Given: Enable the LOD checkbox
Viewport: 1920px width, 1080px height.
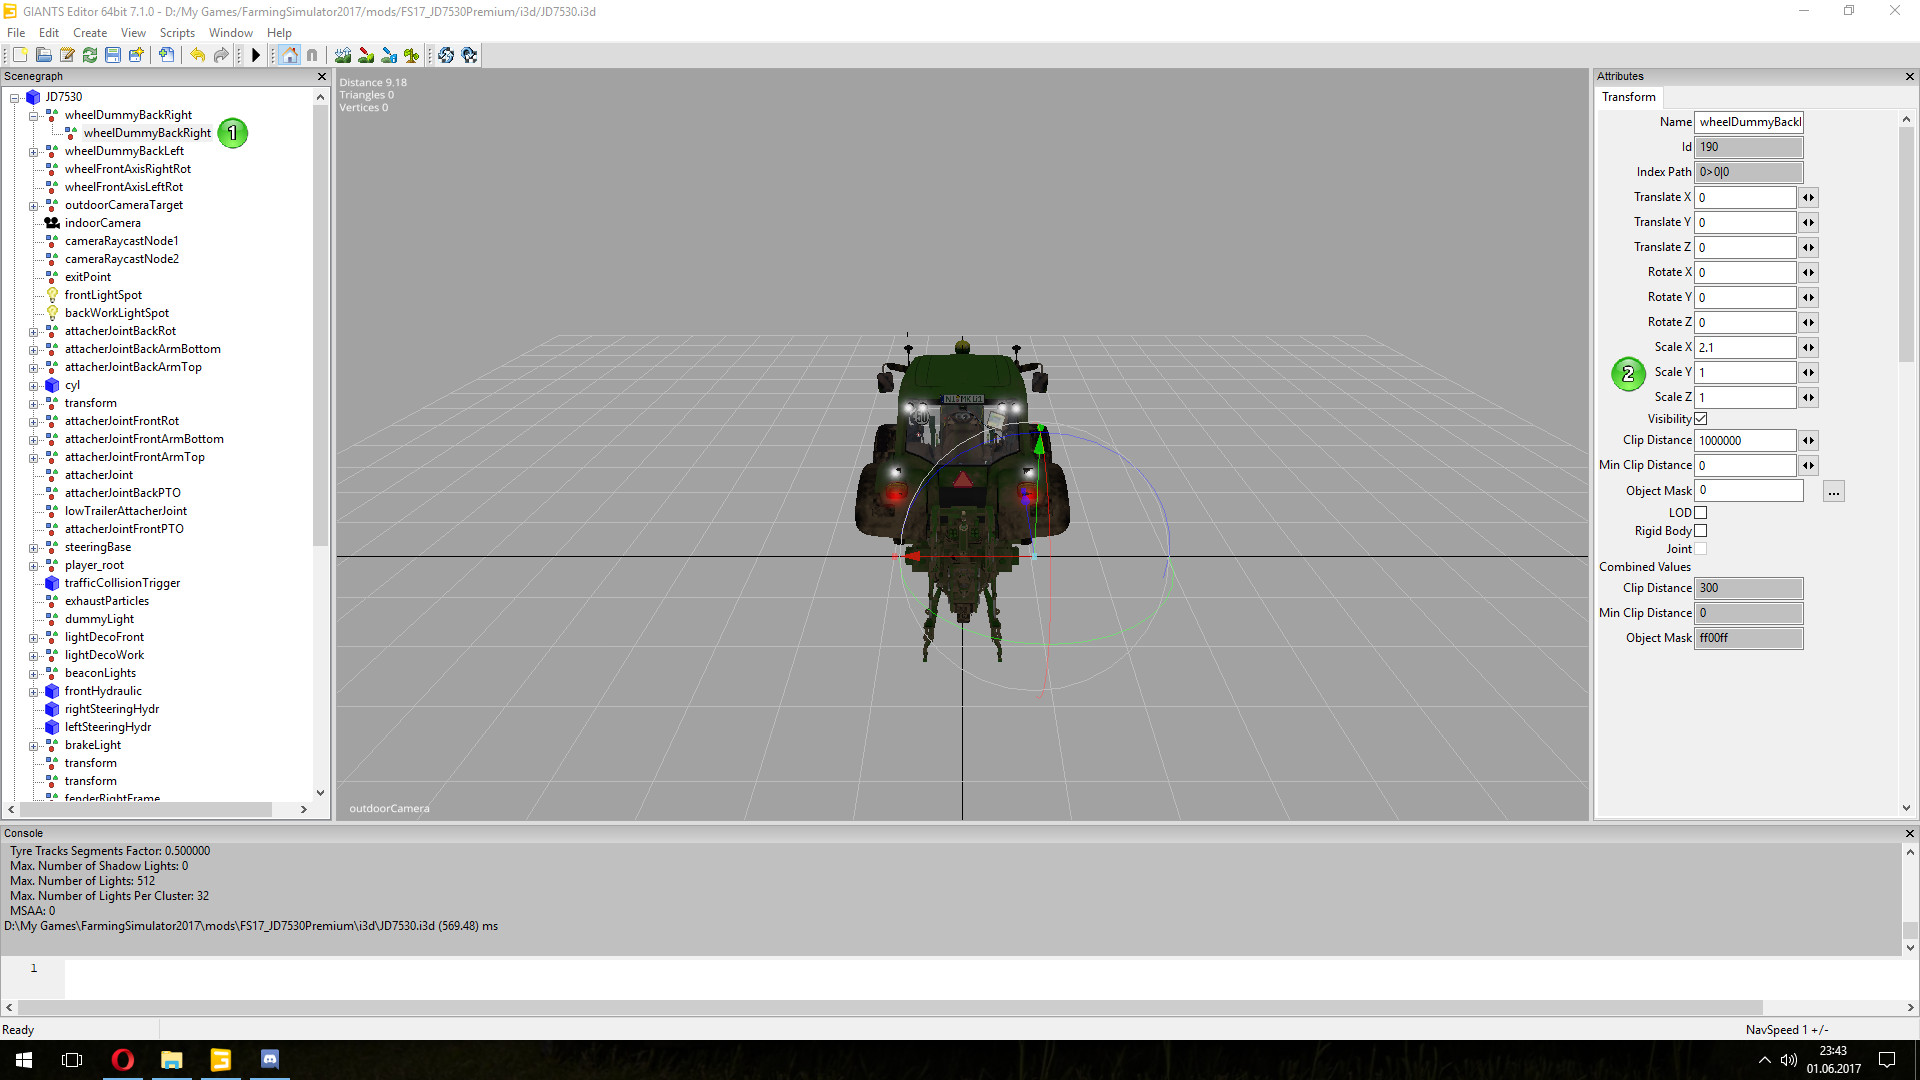Looking at the screenshot, I should (x=1700, y=513).
